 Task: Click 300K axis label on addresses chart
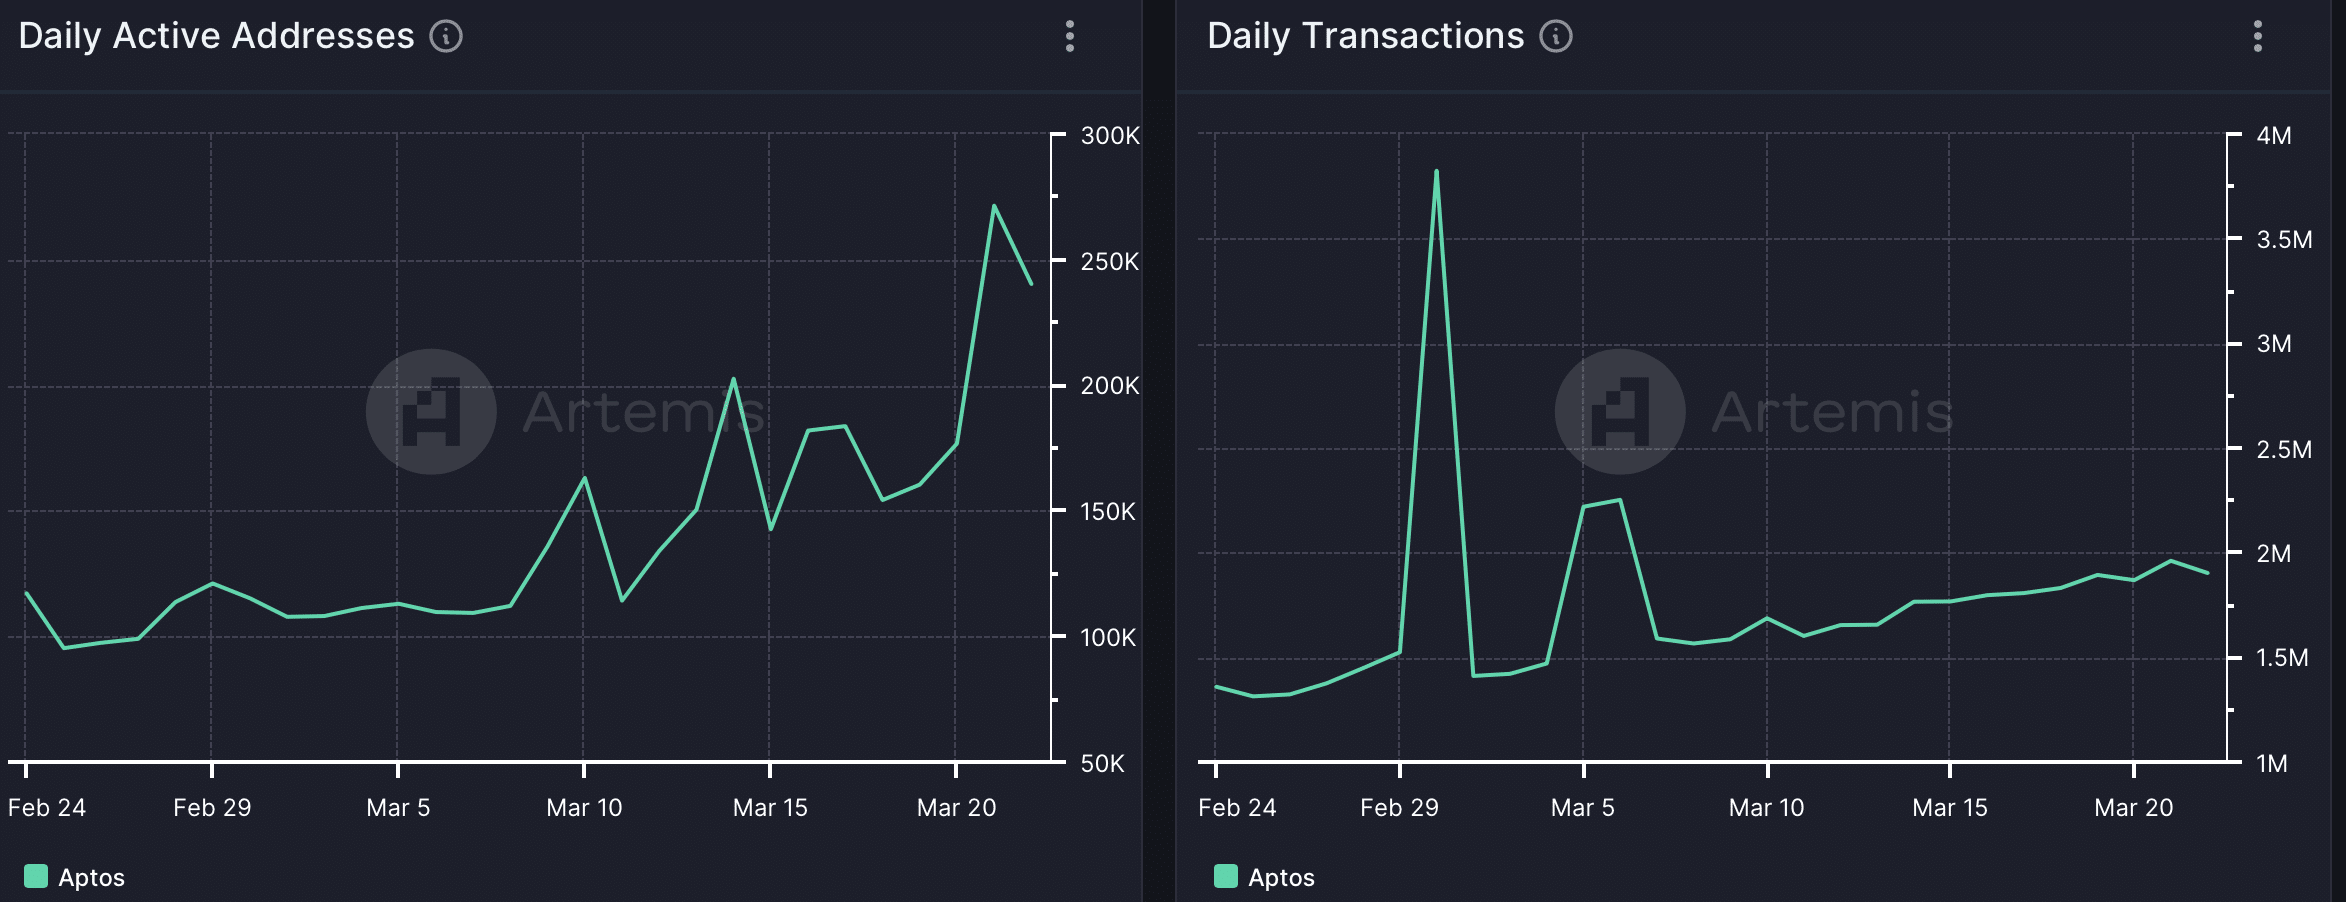coord(1110,136)
